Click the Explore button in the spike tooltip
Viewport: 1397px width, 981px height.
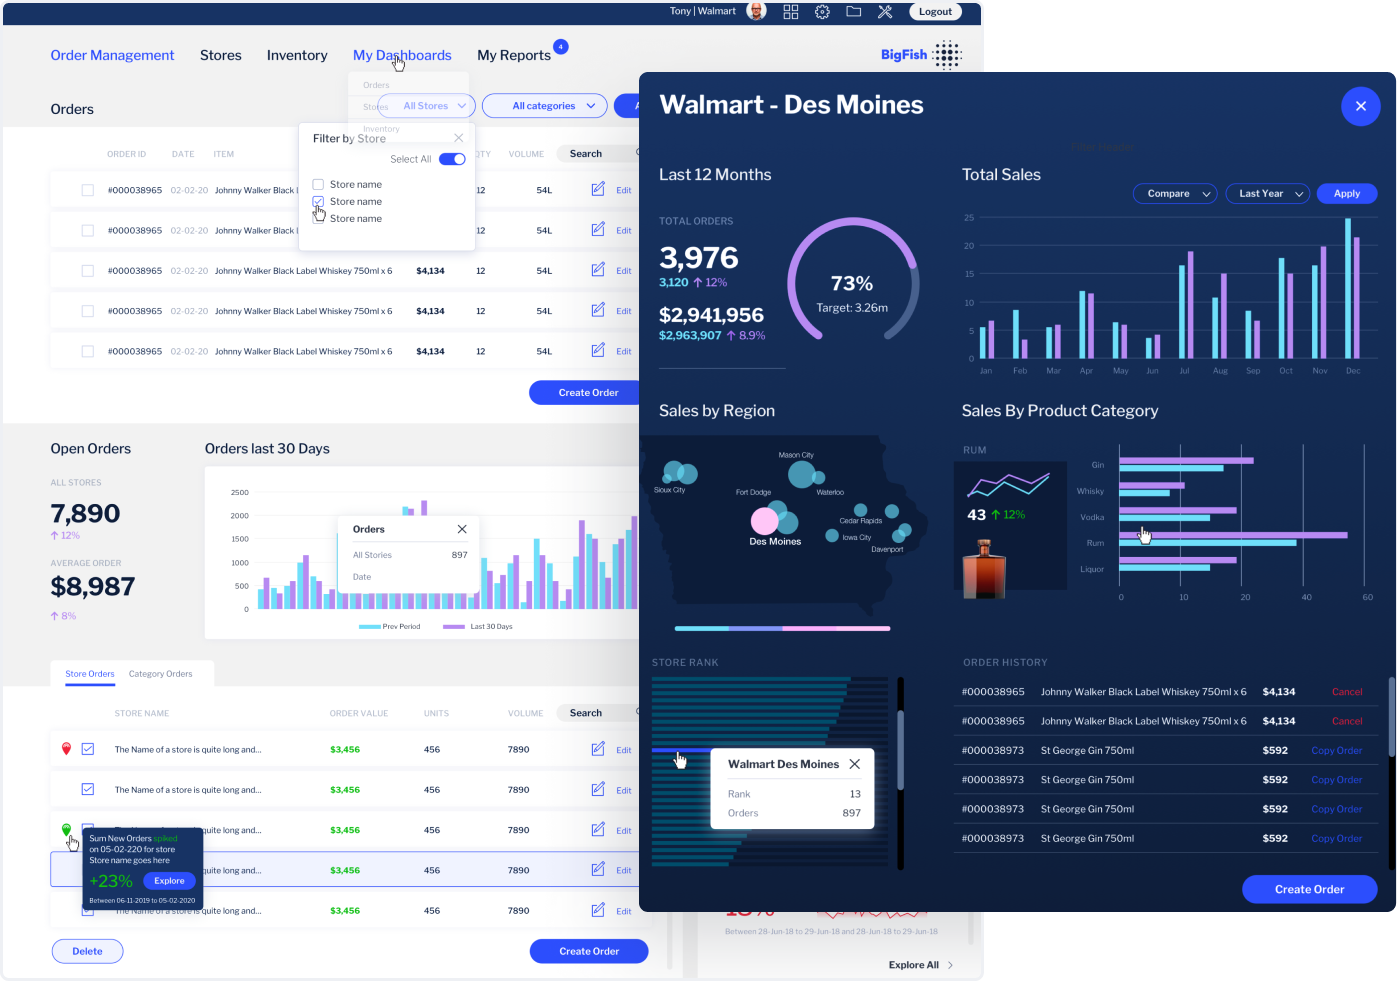tap(169, 880)
